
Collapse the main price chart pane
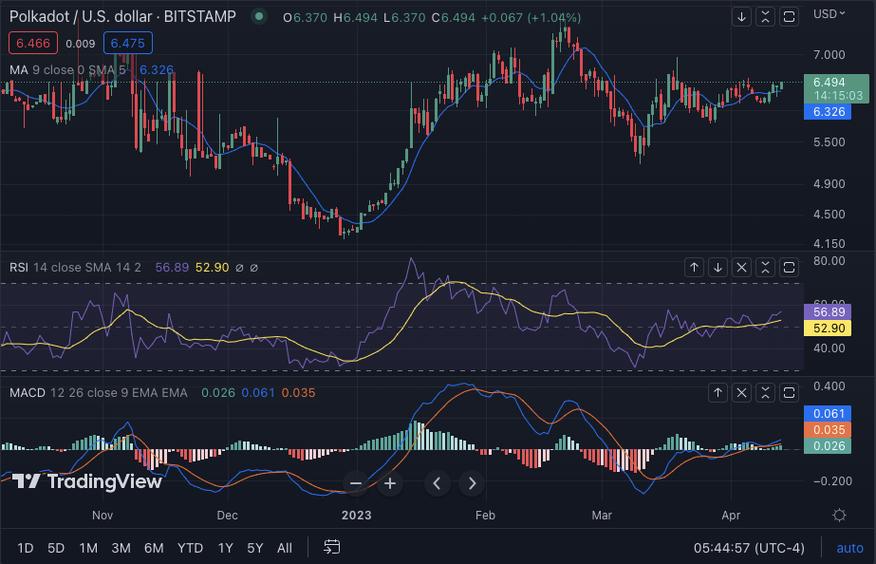765,17
